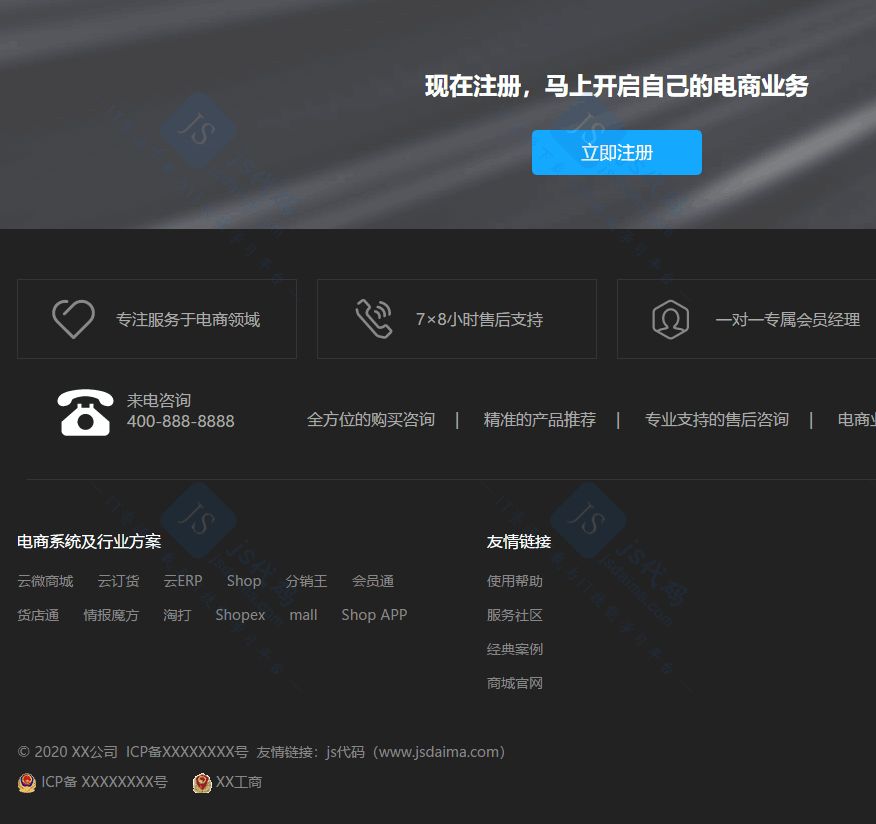Image resolution: width=876 pixels, height=824 pixels.
Task: Visit the 经典案例 page
Action: (514, 649)
